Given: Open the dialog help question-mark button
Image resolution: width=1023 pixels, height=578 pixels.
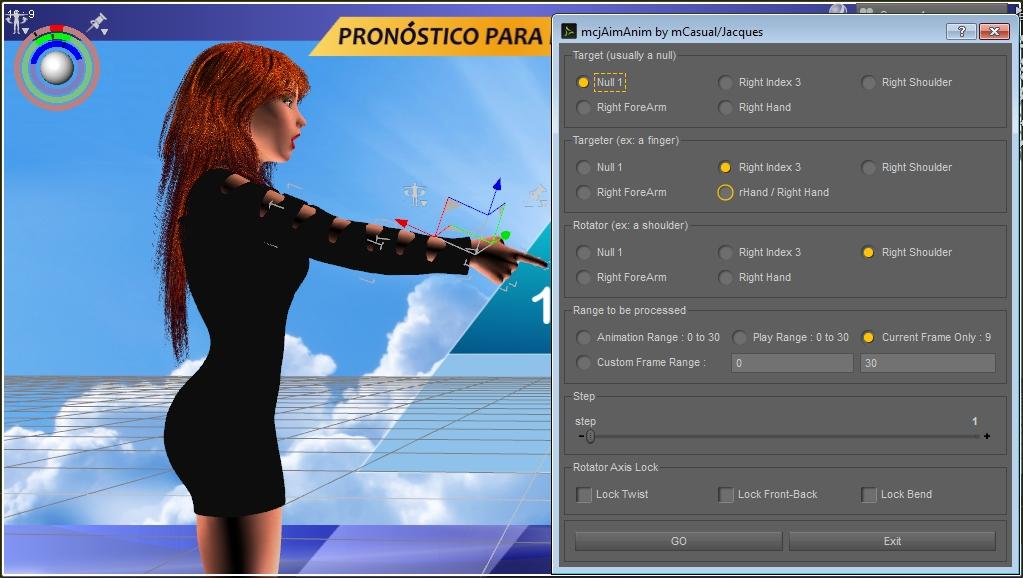Looking at the screenshot, I should point(961,31).
